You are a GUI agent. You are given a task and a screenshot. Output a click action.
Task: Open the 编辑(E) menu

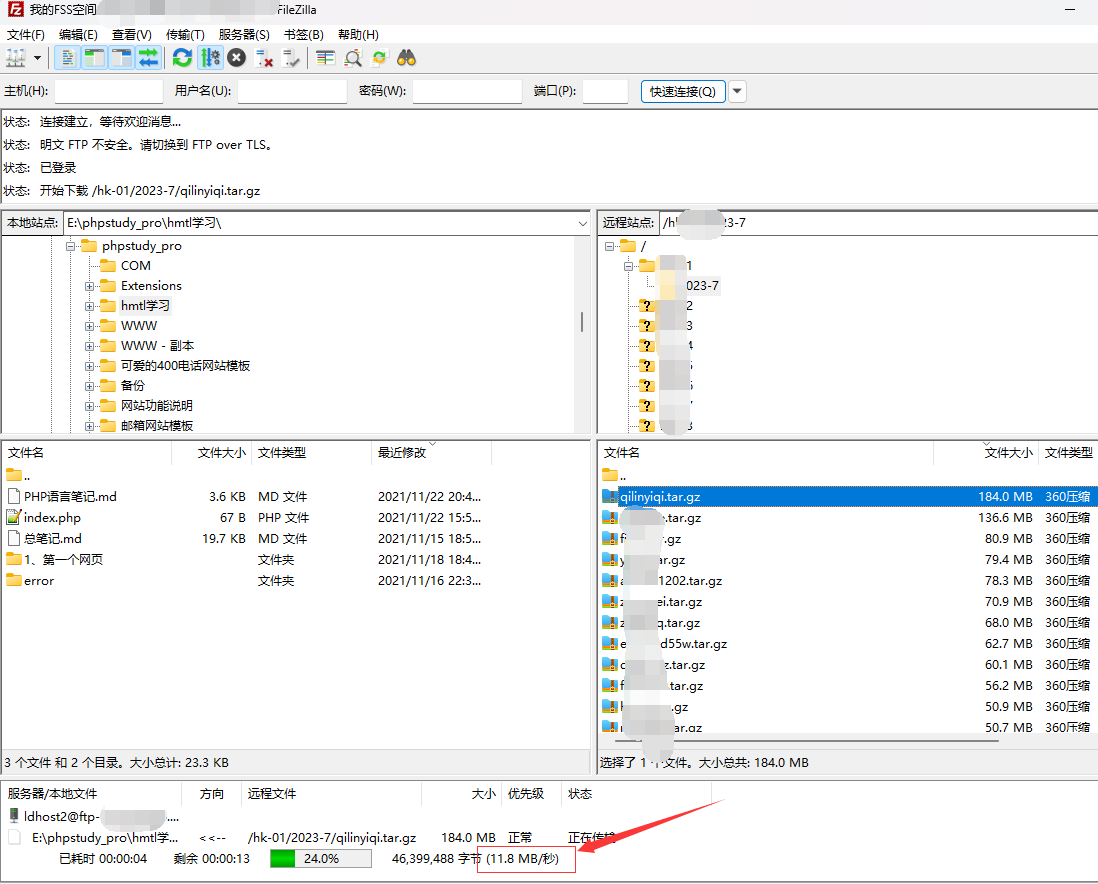tap(78, 34)
